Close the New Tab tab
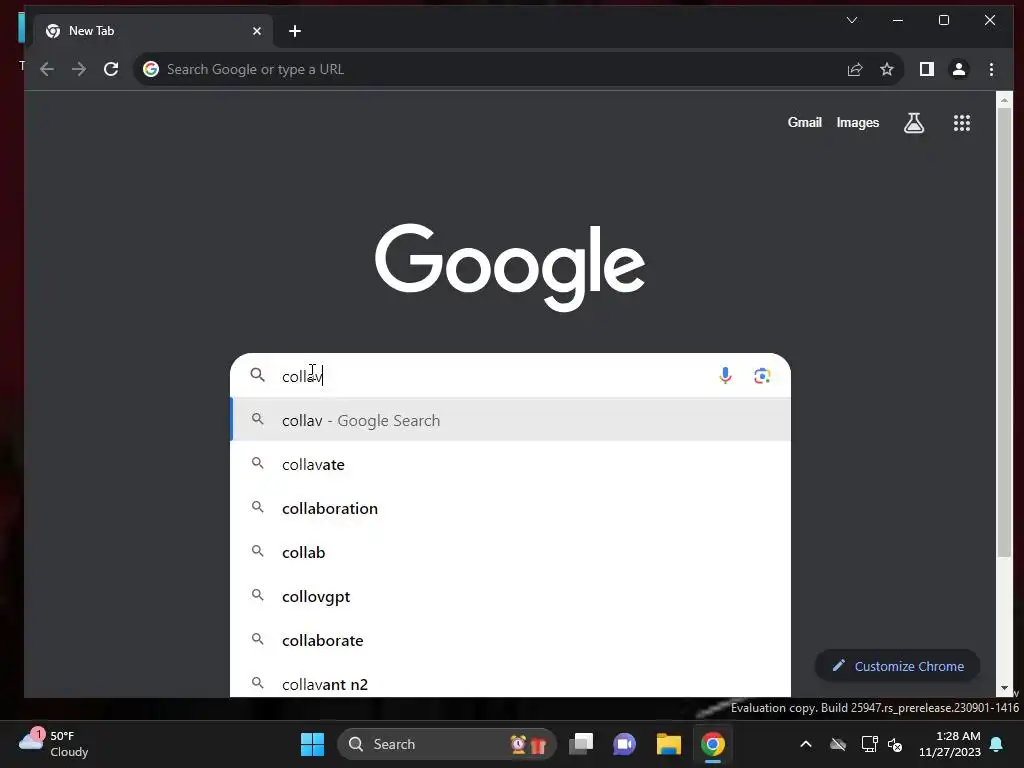The height and width of the screenshot is (768, 1024). (x=257, y=31)
